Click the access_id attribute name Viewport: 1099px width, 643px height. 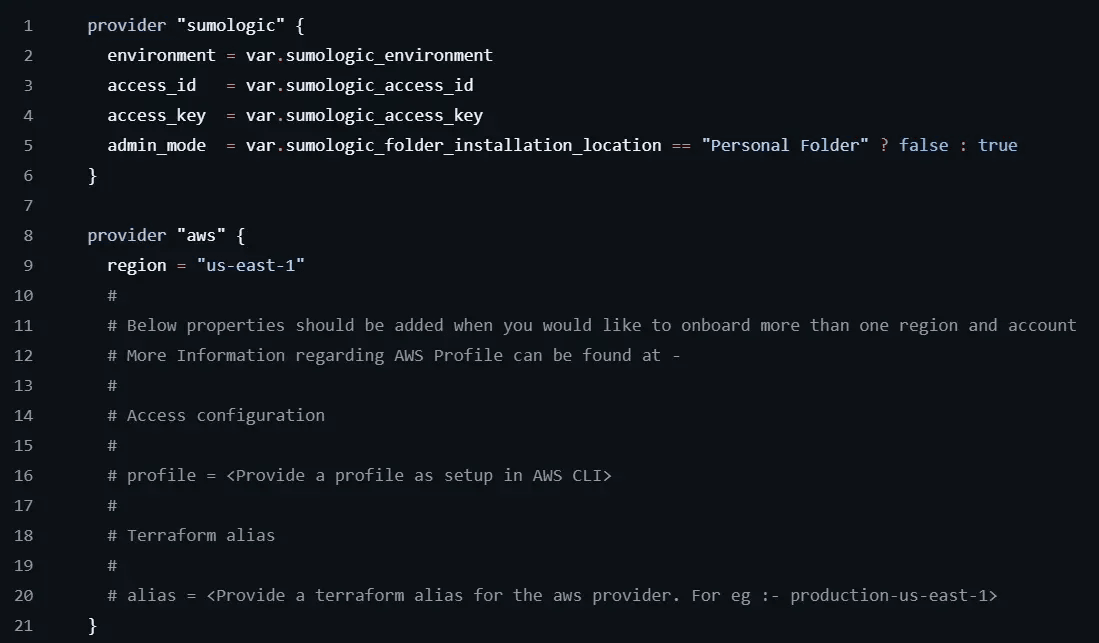pos(152,85)
